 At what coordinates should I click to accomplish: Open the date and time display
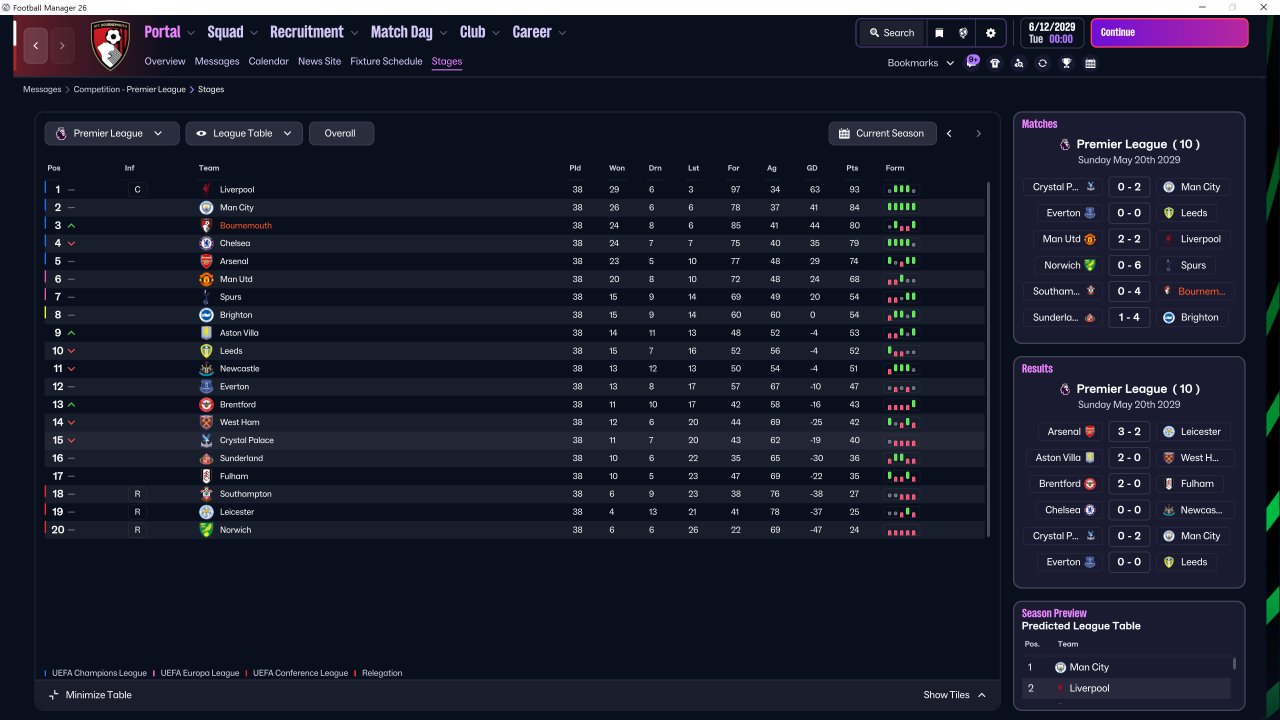point(1052,33)
